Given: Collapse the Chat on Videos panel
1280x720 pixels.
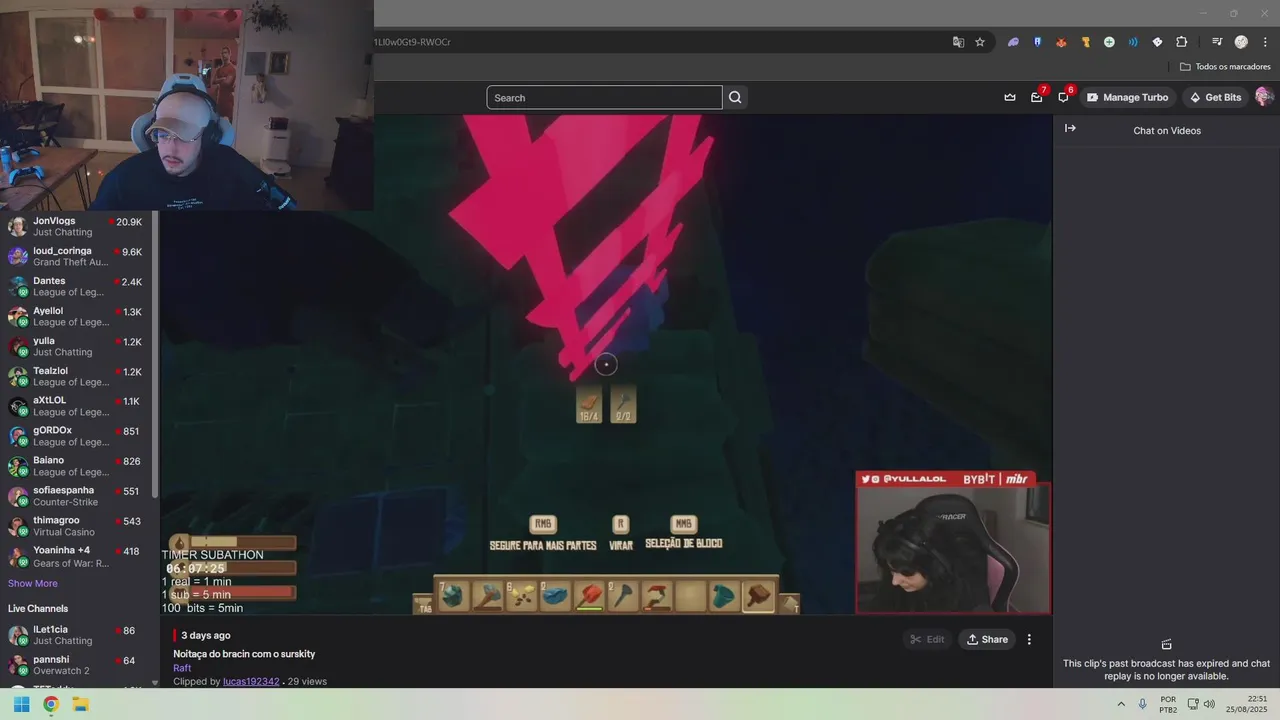Looking at the screenshot, I should [1070, 128].
